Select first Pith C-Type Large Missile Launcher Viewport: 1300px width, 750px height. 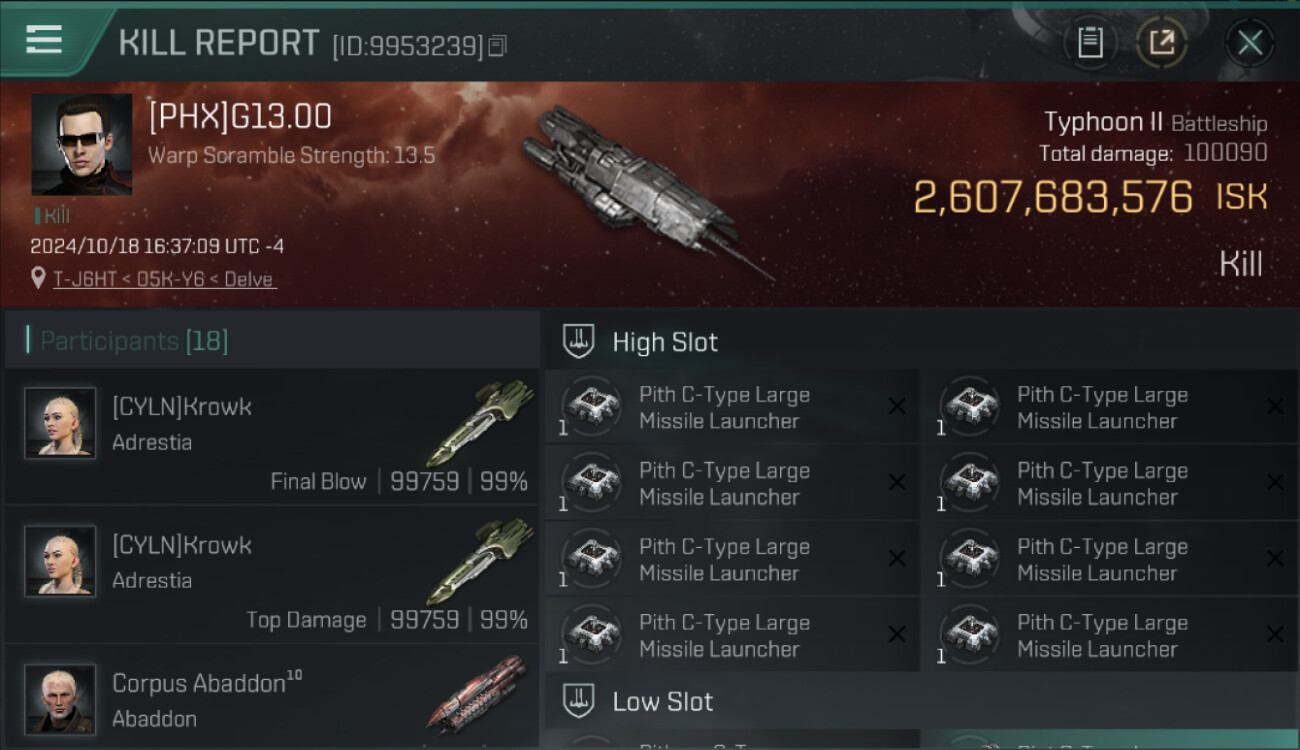tap(724, 407)
